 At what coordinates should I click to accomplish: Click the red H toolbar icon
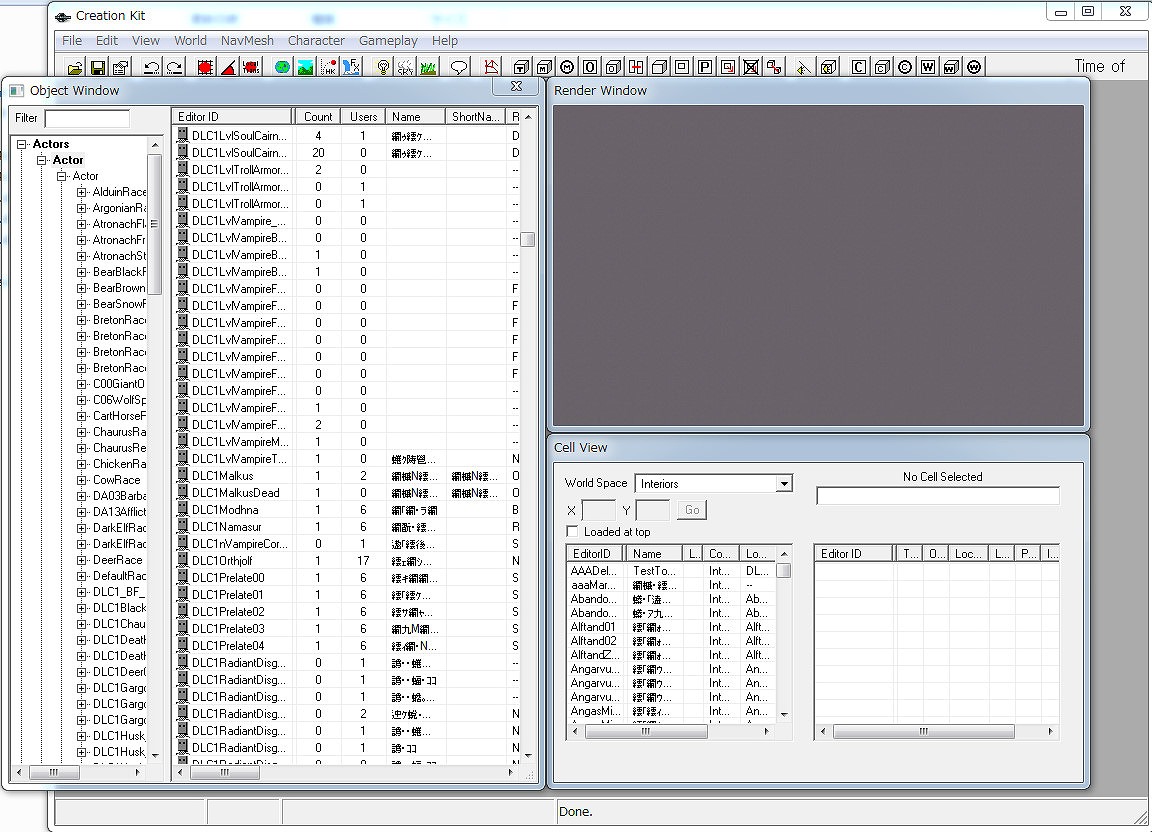(x=636, y=68)
